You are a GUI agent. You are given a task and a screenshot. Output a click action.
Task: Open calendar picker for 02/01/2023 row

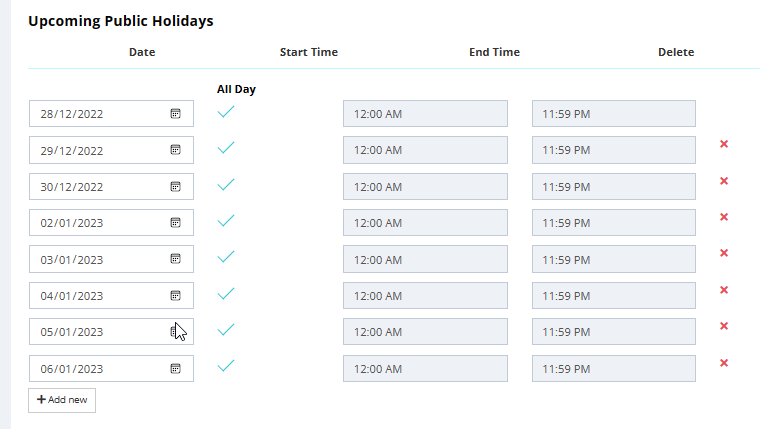coord(175,222)
